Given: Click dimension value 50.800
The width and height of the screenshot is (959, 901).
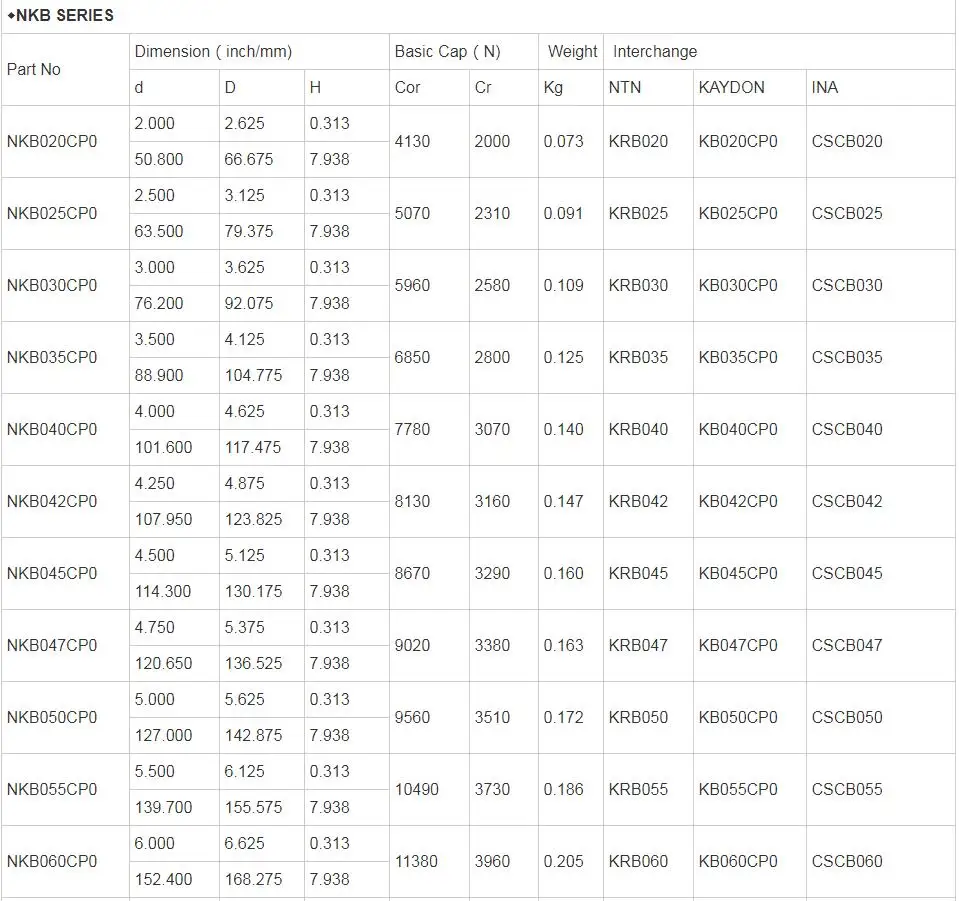Looking at the screenshot, I should coord(159,160).
